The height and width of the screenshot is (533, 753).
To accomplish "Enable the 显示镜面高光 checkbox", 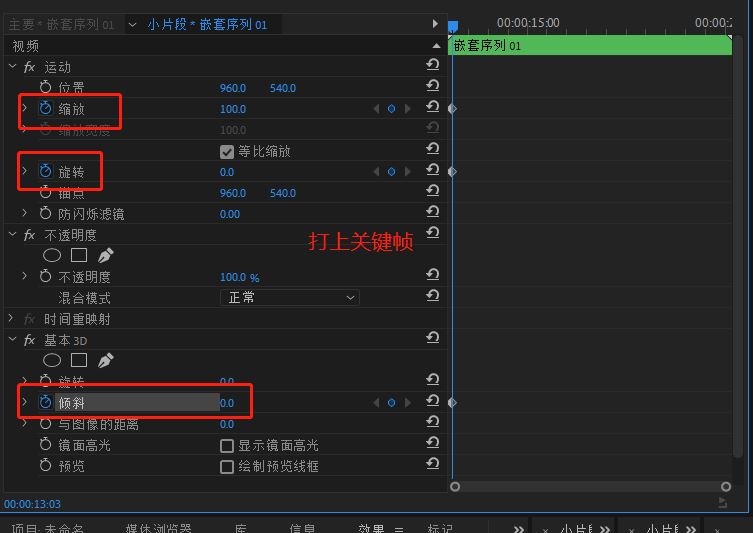I will point(227,446).
